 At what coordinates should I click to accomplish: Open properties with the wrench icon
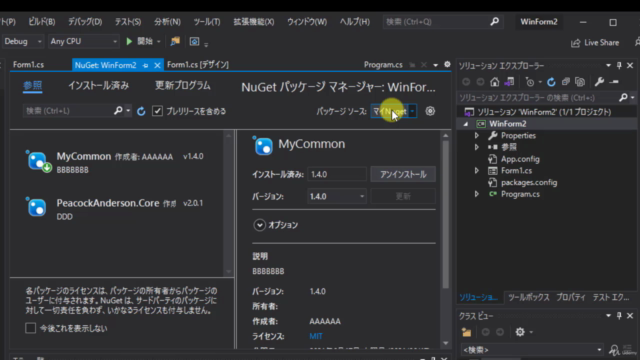point(599,82)
